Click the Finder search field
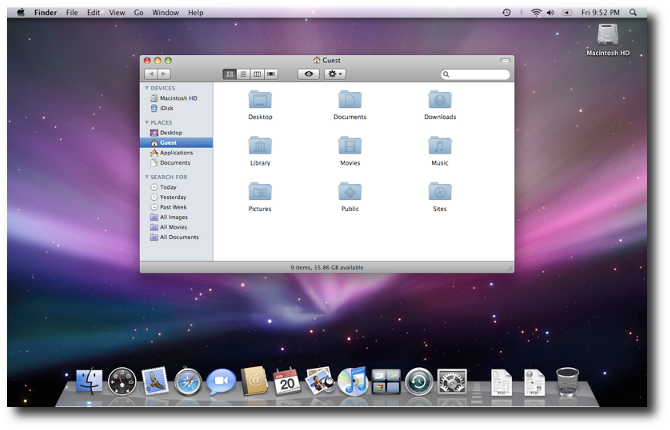The height and width of the screenshot is (430, 670). coord(478,74)
